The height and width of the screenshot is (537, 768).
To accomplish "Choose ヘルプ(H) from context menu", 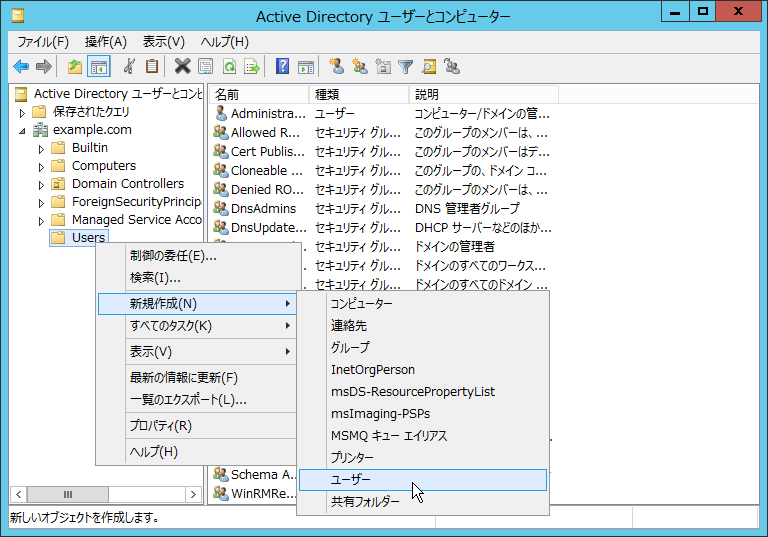I will click(197, 451).
